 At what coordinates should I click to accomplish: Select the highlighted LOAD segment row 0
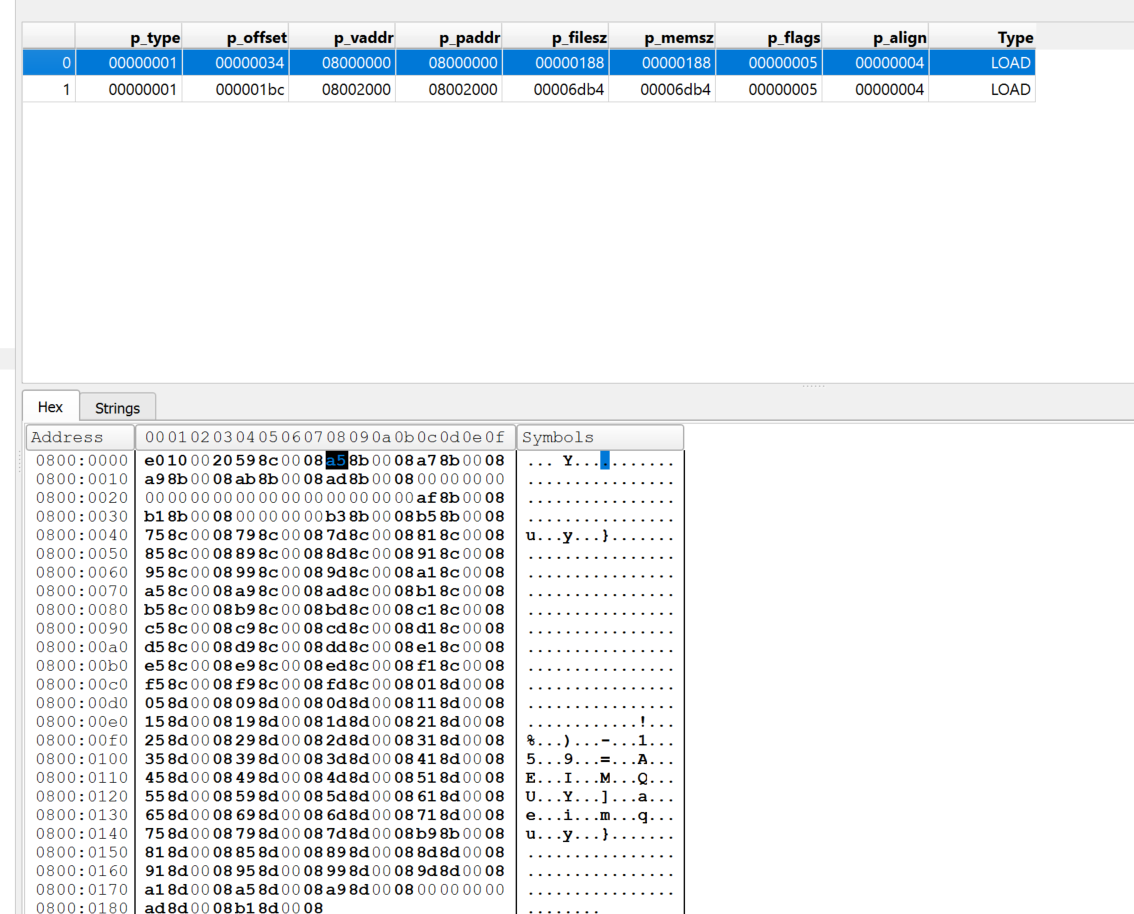coord(400,62)
